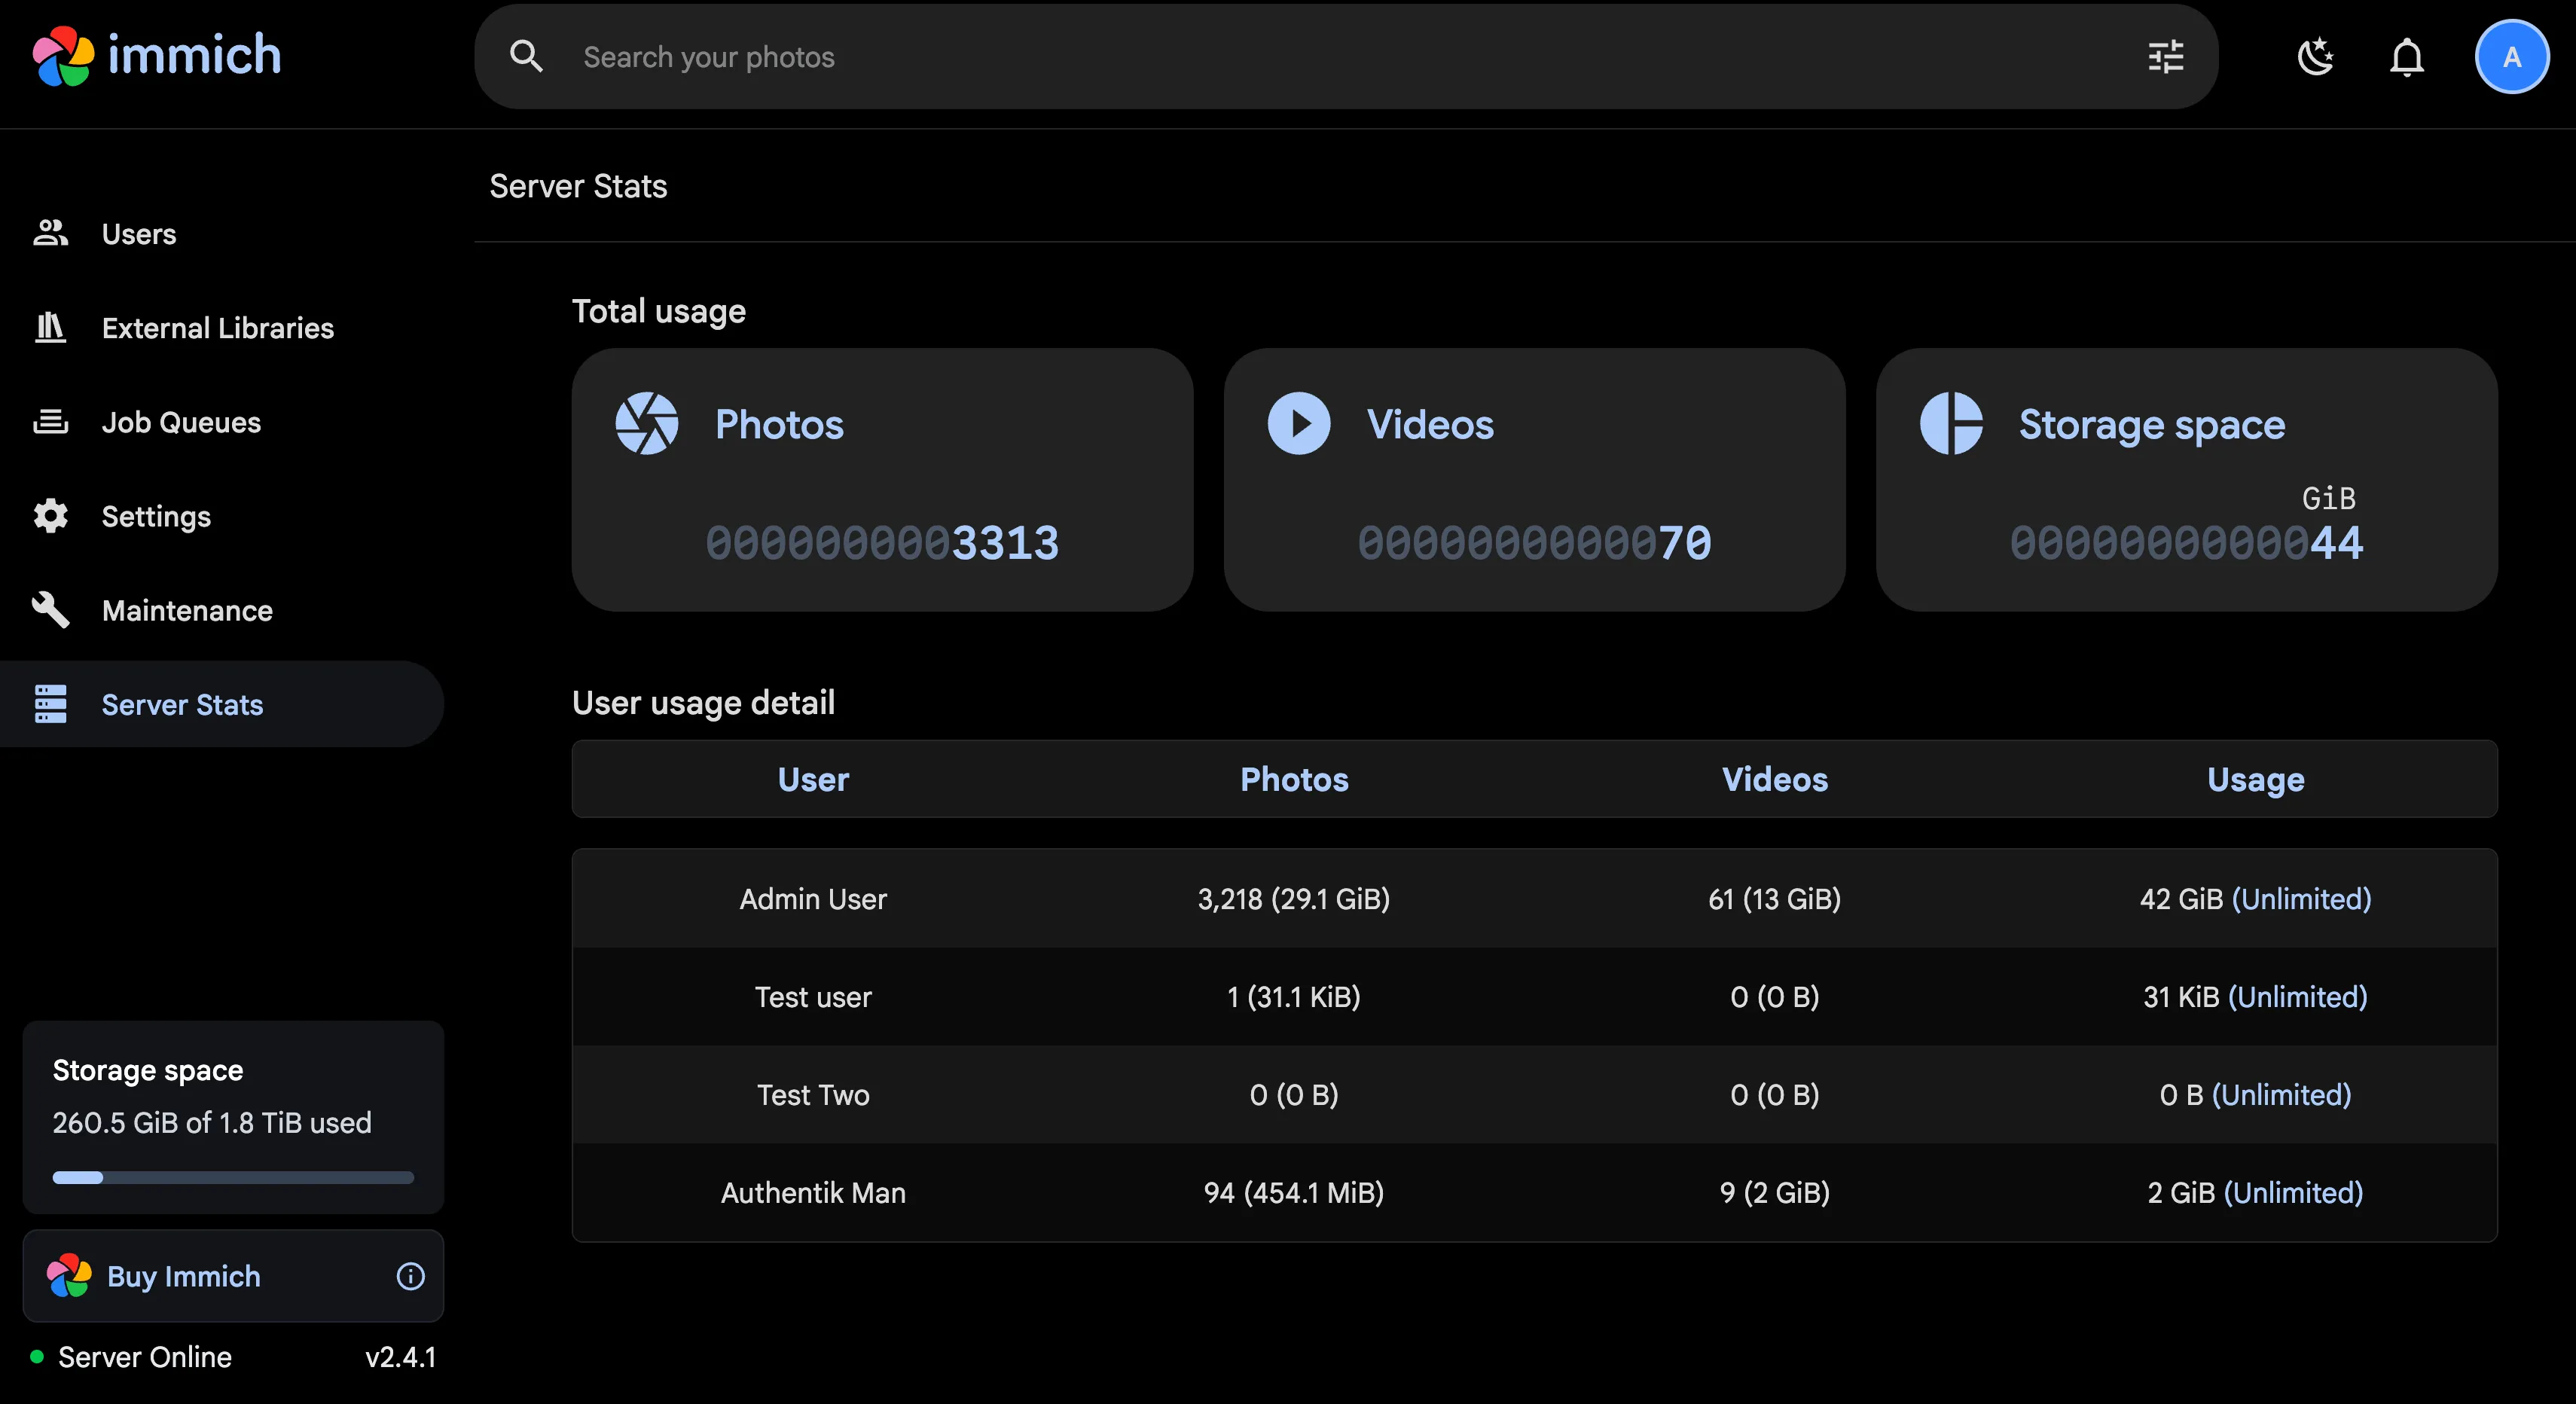
Task: Open search filter options icon
Action: (x=2166, y=57)
